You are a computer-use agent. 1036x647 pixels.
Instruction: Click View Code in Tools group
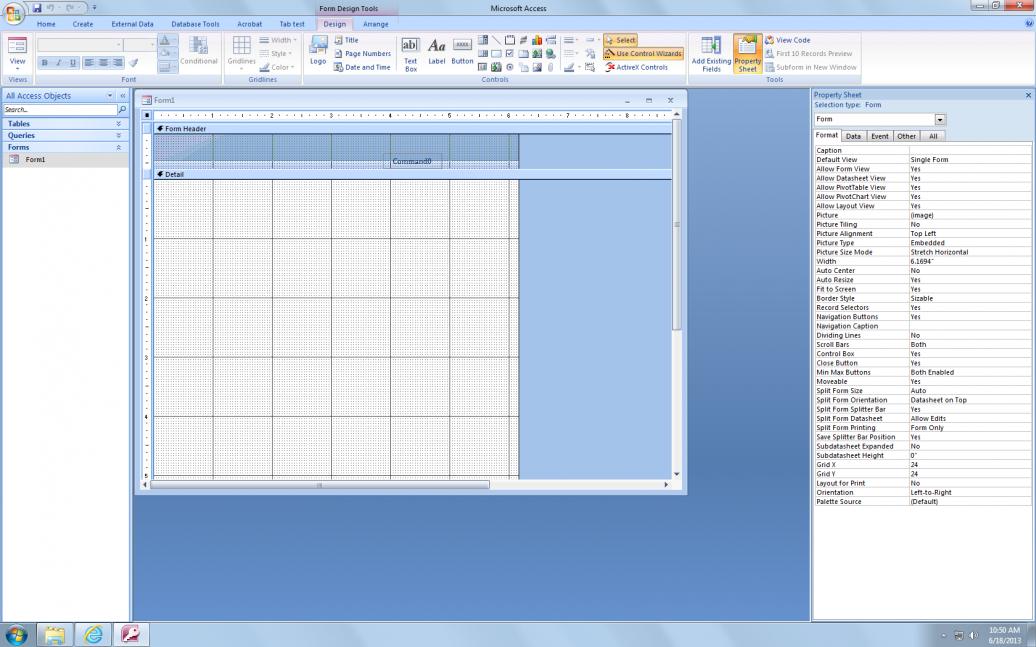tap(788, 40)
